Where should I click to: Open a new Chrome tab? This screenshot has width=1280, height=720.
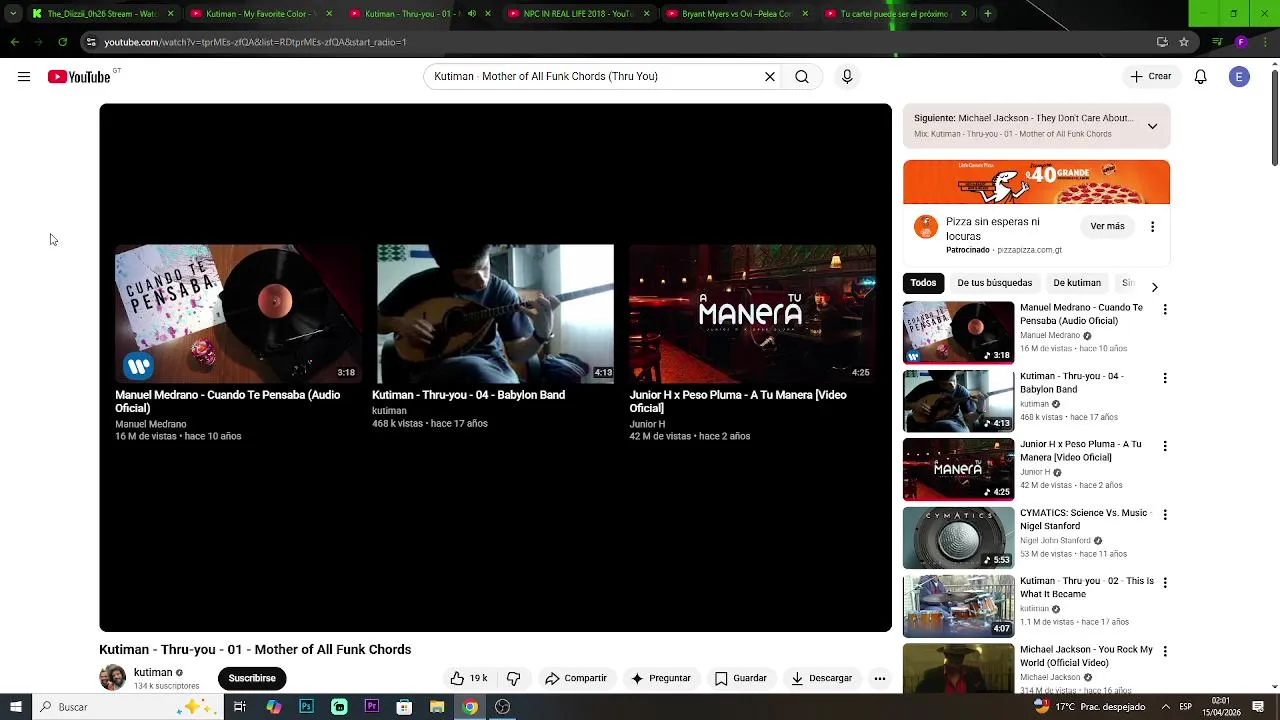(x=987, y=14)
